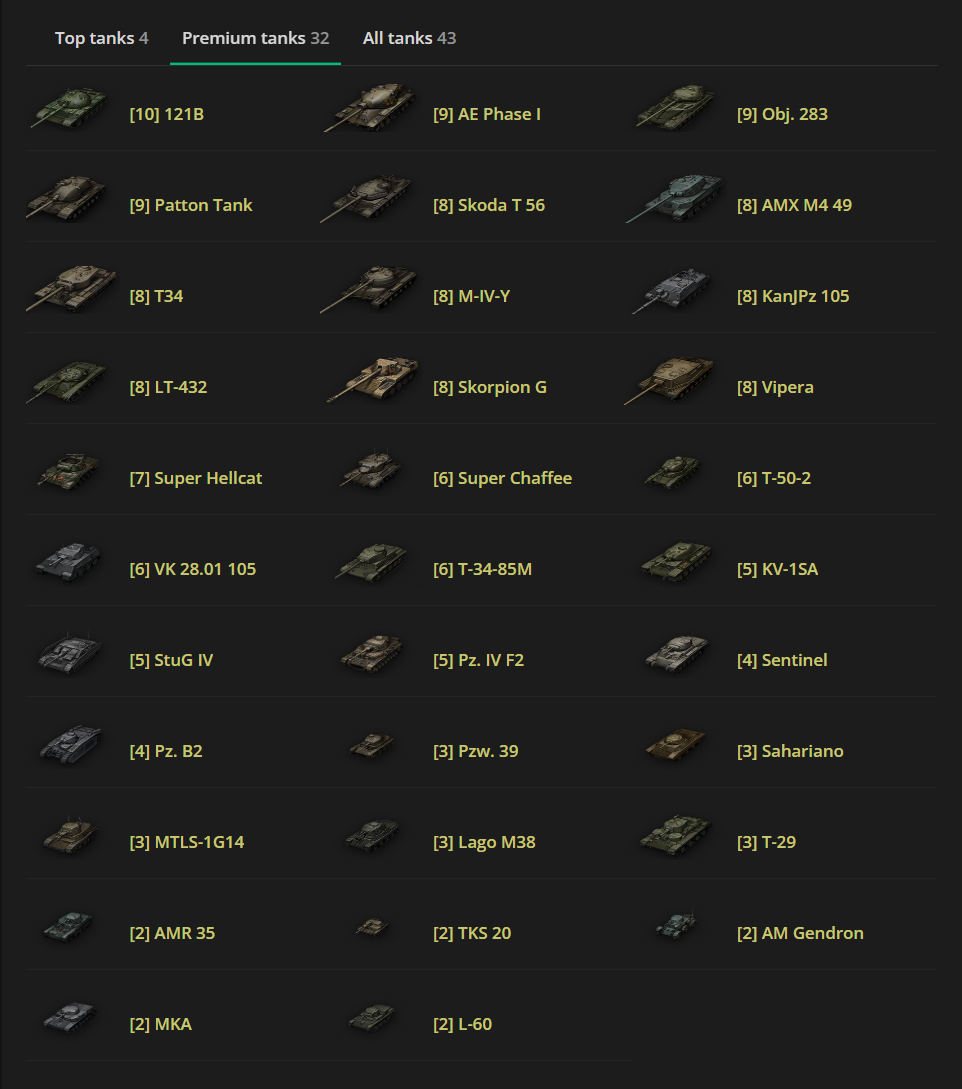The width and height of the screenshot is (962, 1089).
Task: Select the AM Gendron vehicle icon
Action: pos(676,925)
